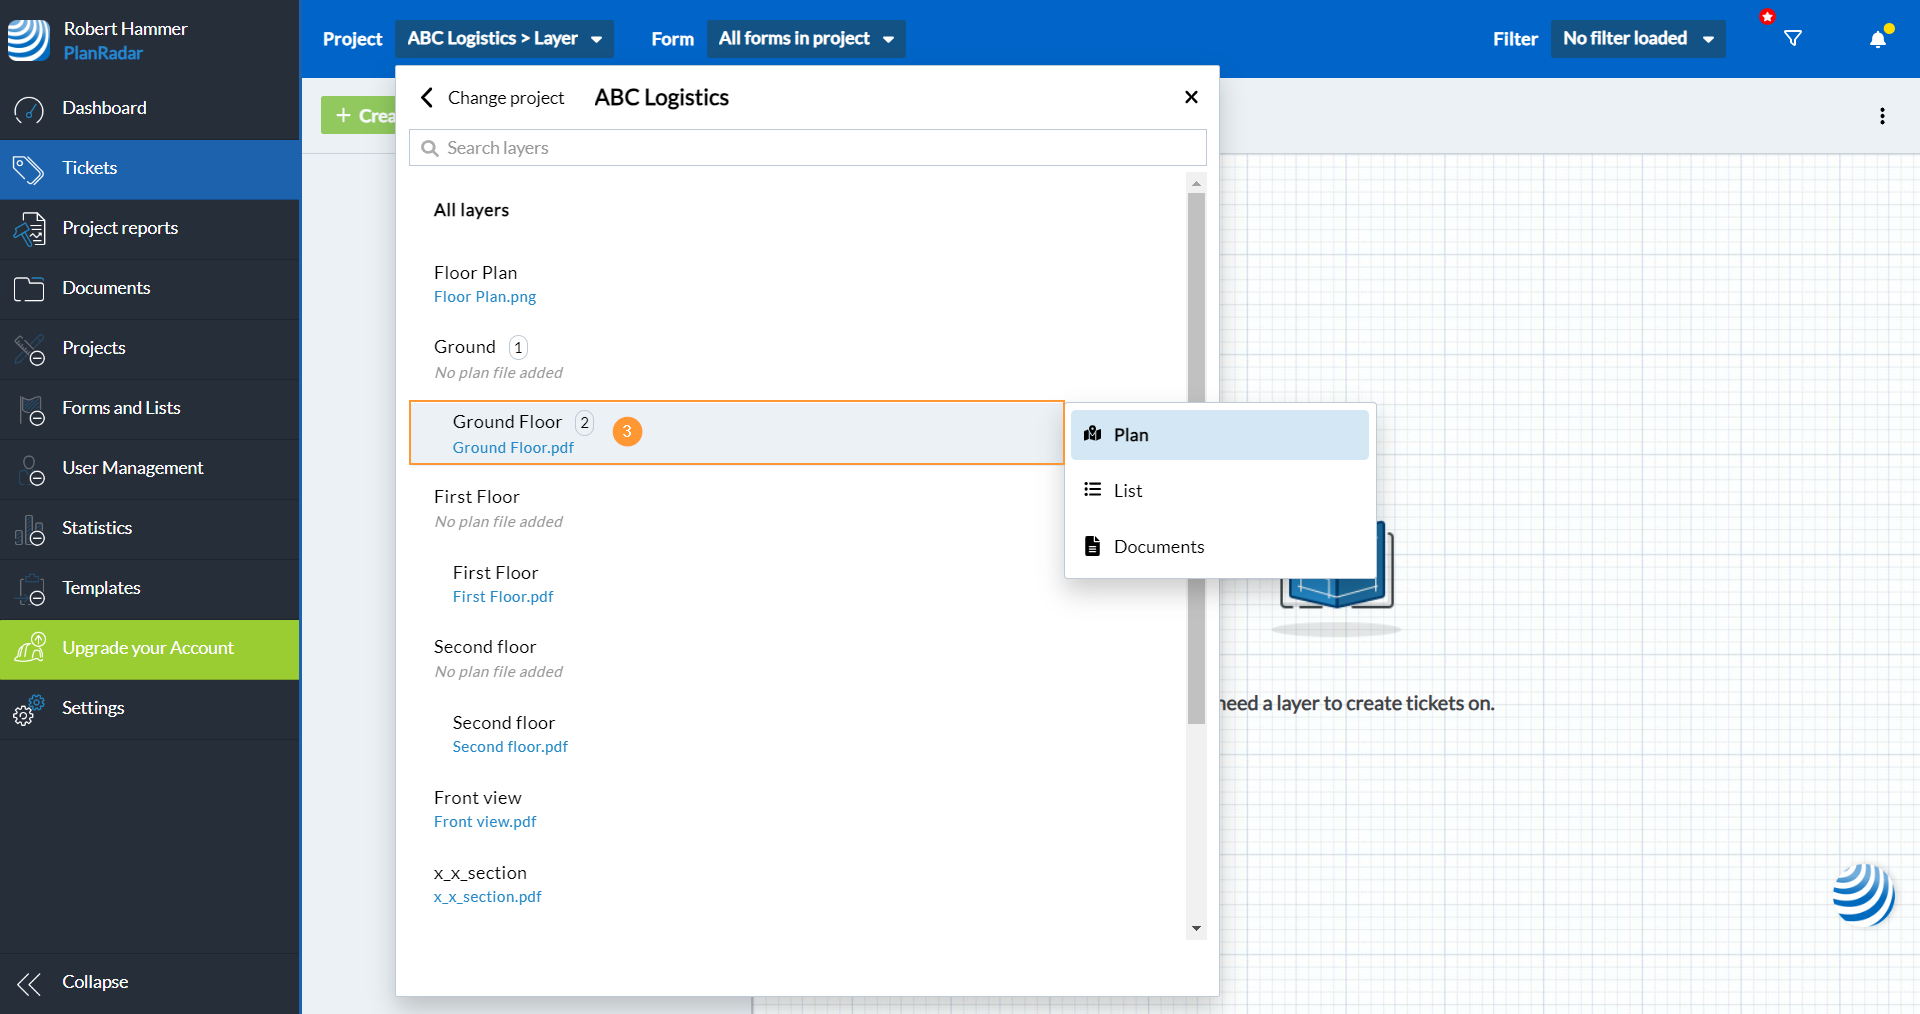The image size is (1920, 1014).
Task: Open the notifications bell
Action: pos(1877,39)
